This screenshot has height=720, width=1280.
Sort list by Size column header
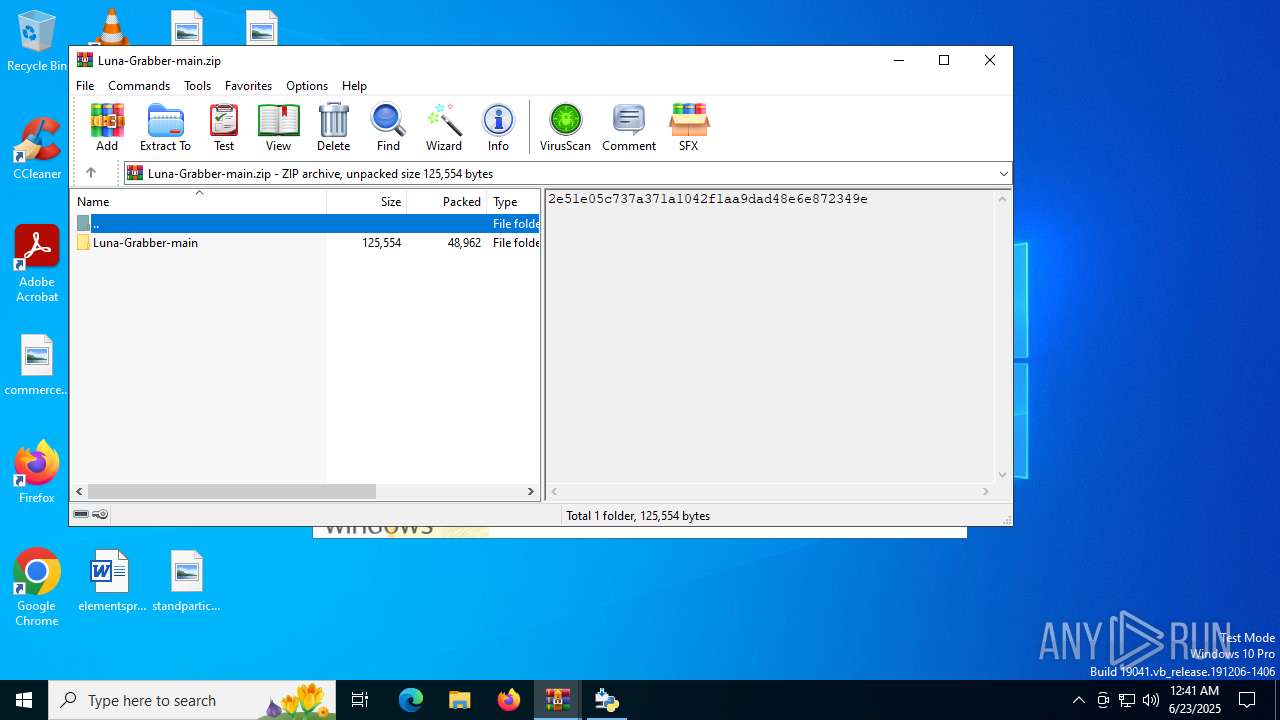click(367, 201)
